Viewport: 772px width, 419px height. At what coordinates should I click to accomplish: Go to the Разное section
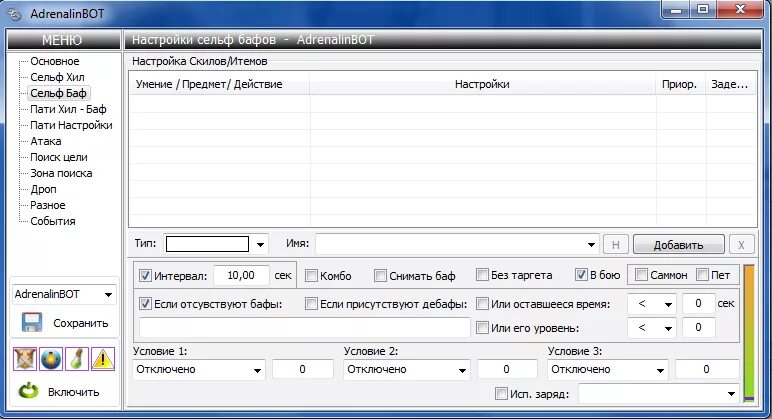pos(48,205)
